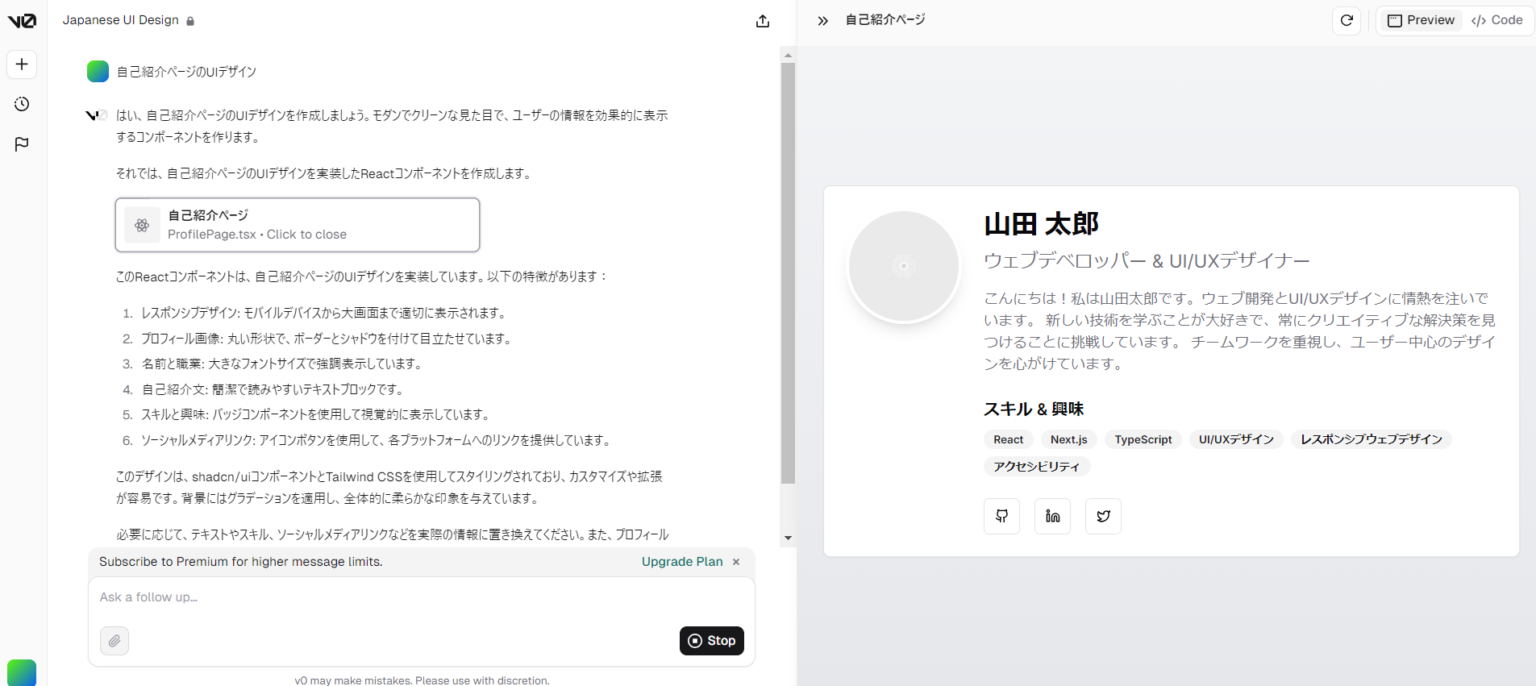Click the chat scrollbar down arrow
1536x686 pixels.
[x=788, y=538]
